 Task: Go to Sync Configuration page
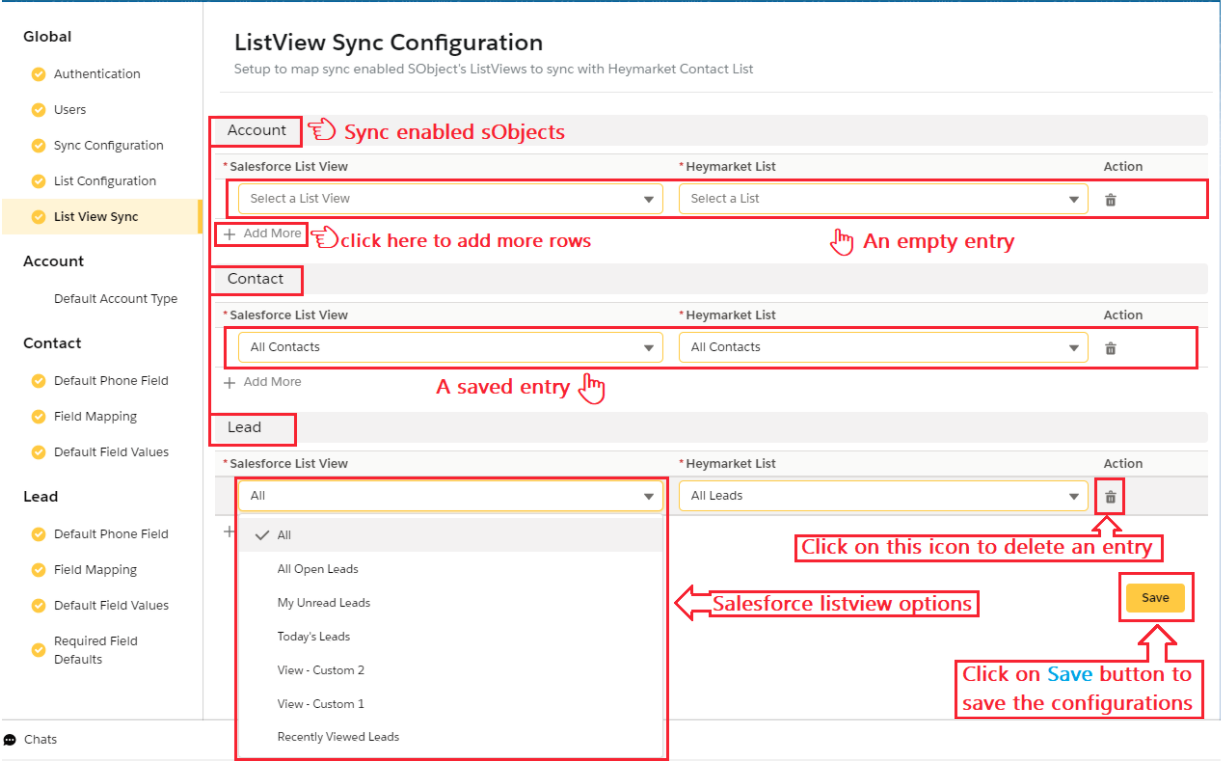[x=109, y=146]
